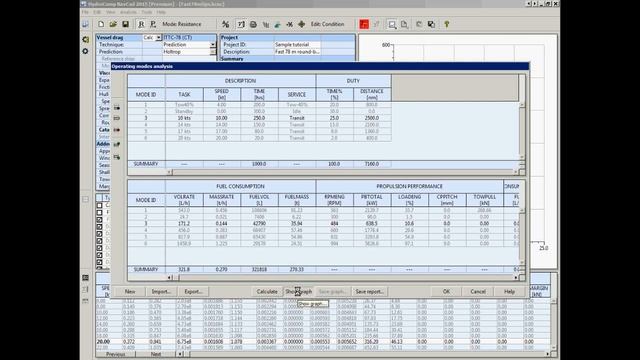The width and height of the screenshot is (640, 360).
Task: Open the View menu
Action: 111,12
